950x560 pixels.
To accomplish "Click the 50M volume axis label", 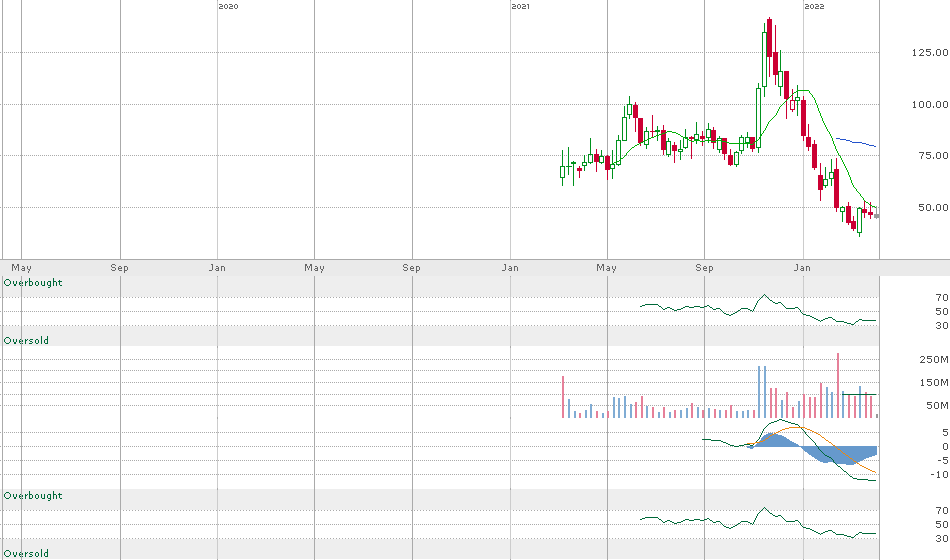I will 937,405.
